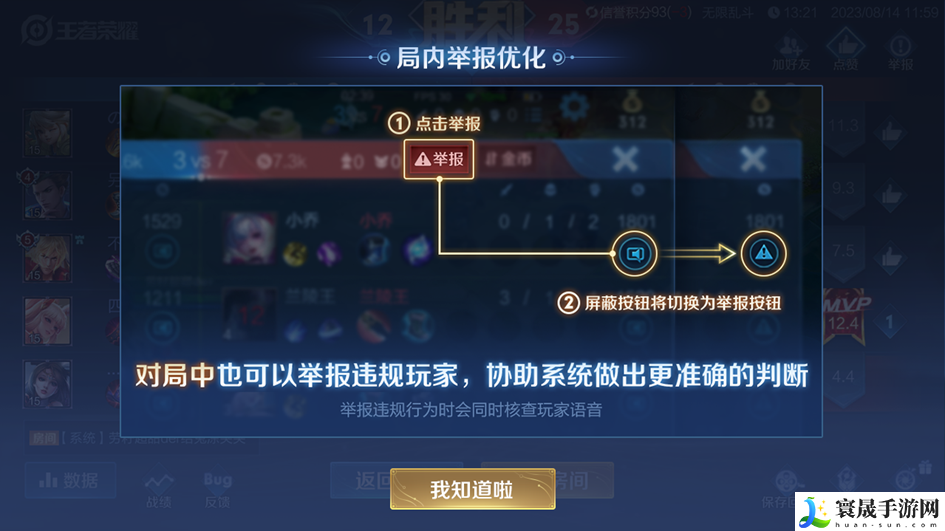Screen dimensions: 945x531
Task: Click the first player's hero avatar
Action: pos(48,133)
